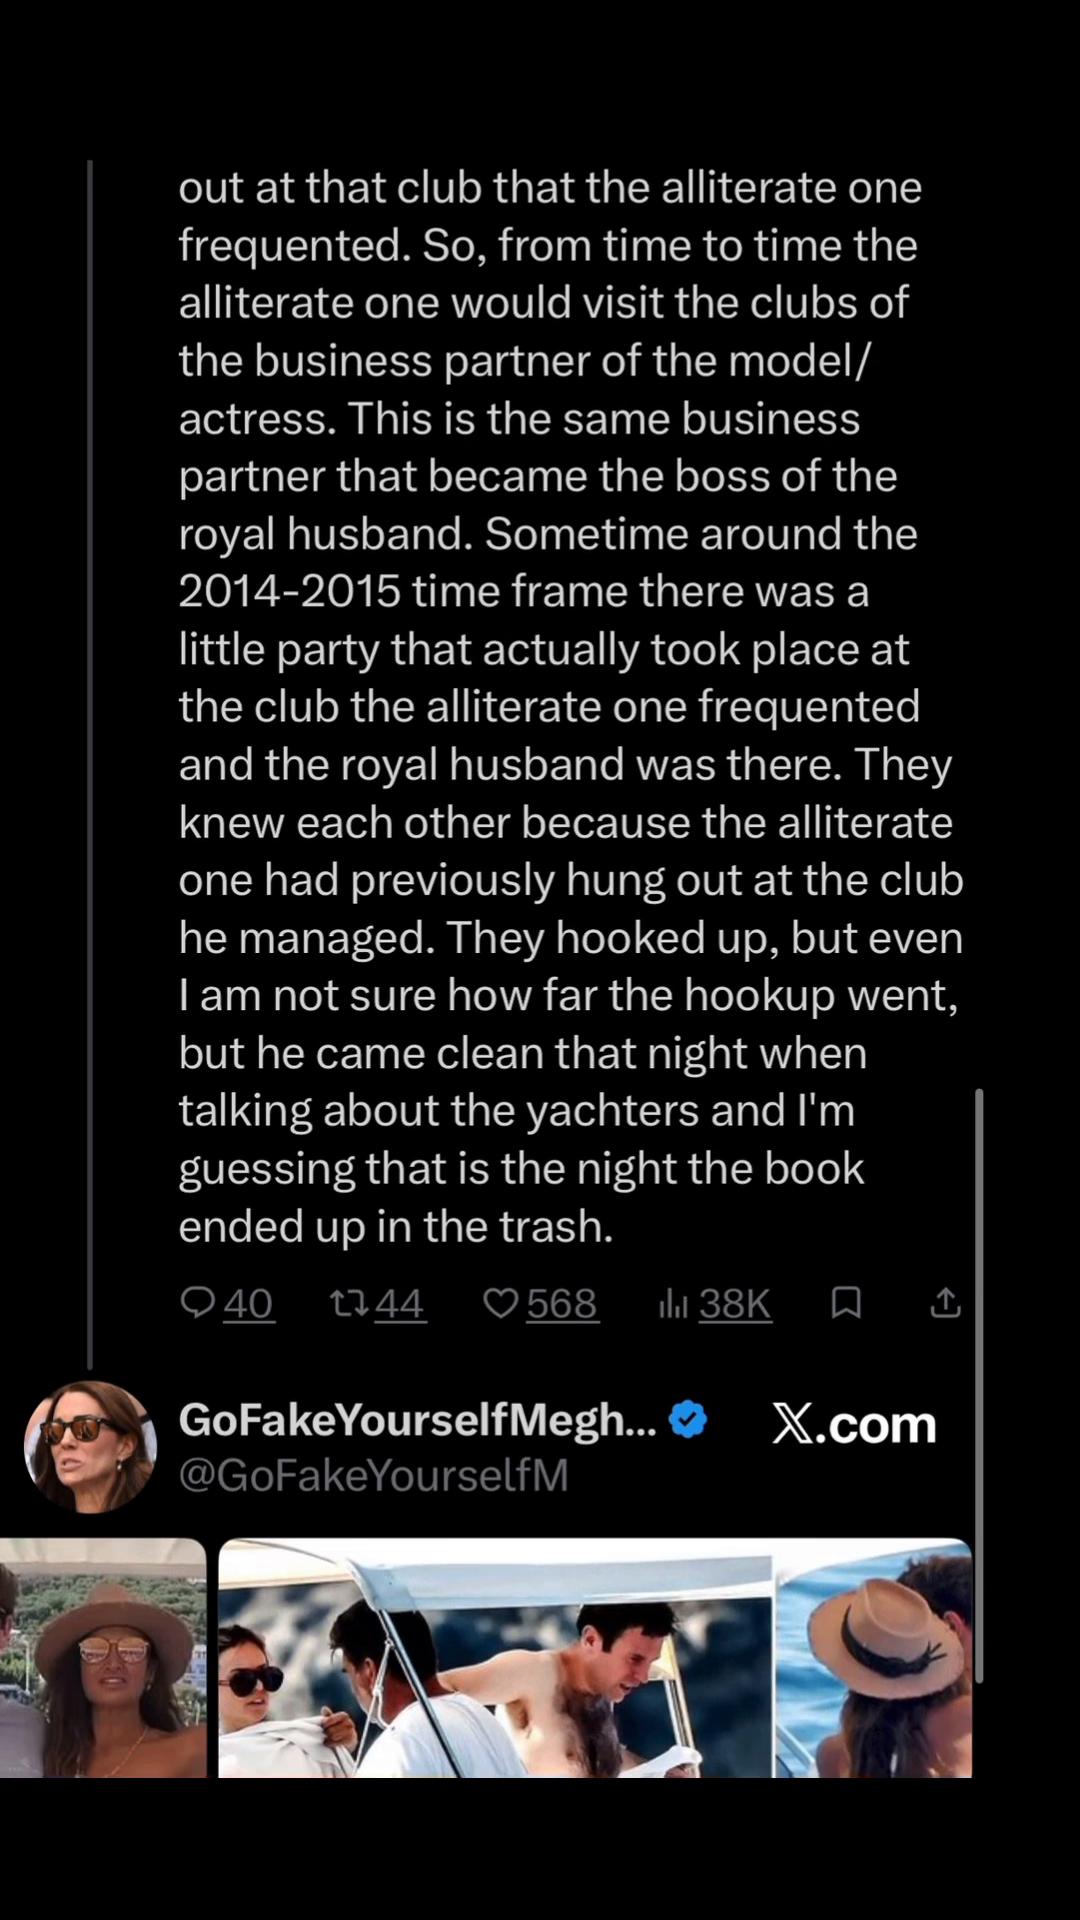Viewport: 1080px width, 1920px height.
Task: Click the vertical scrollbar on right
Action: (x=979, y=1385)
